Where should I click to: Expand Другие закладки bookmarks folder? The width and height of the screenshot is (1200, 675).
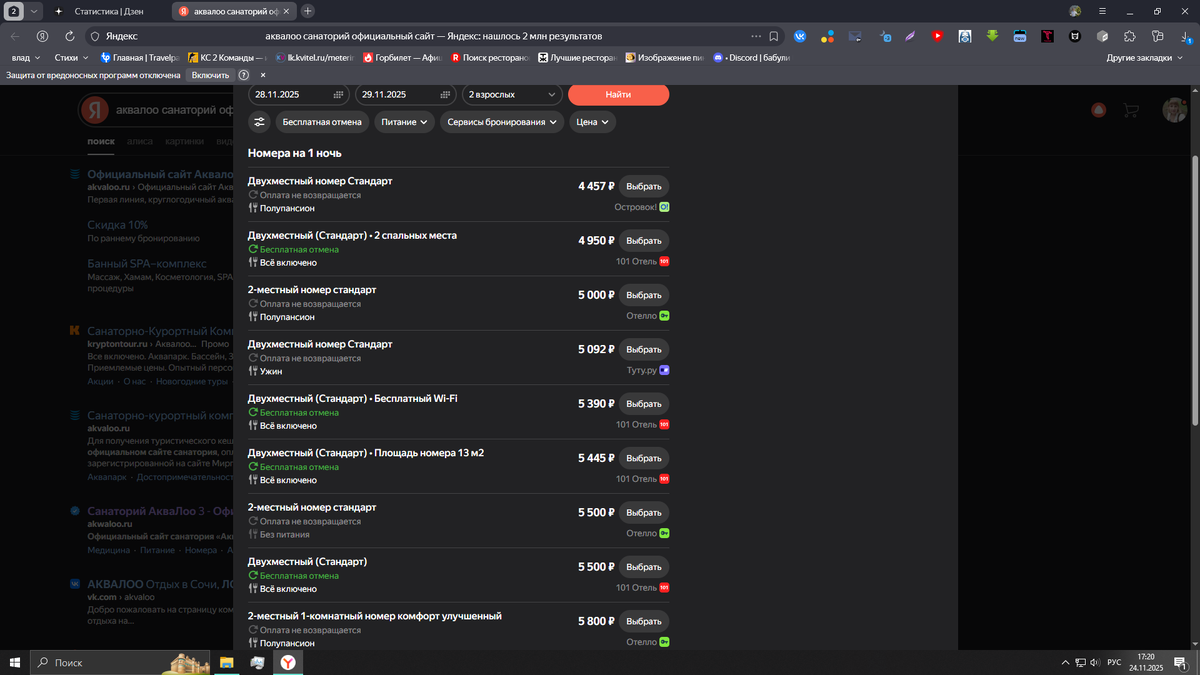pos(1144,58)
